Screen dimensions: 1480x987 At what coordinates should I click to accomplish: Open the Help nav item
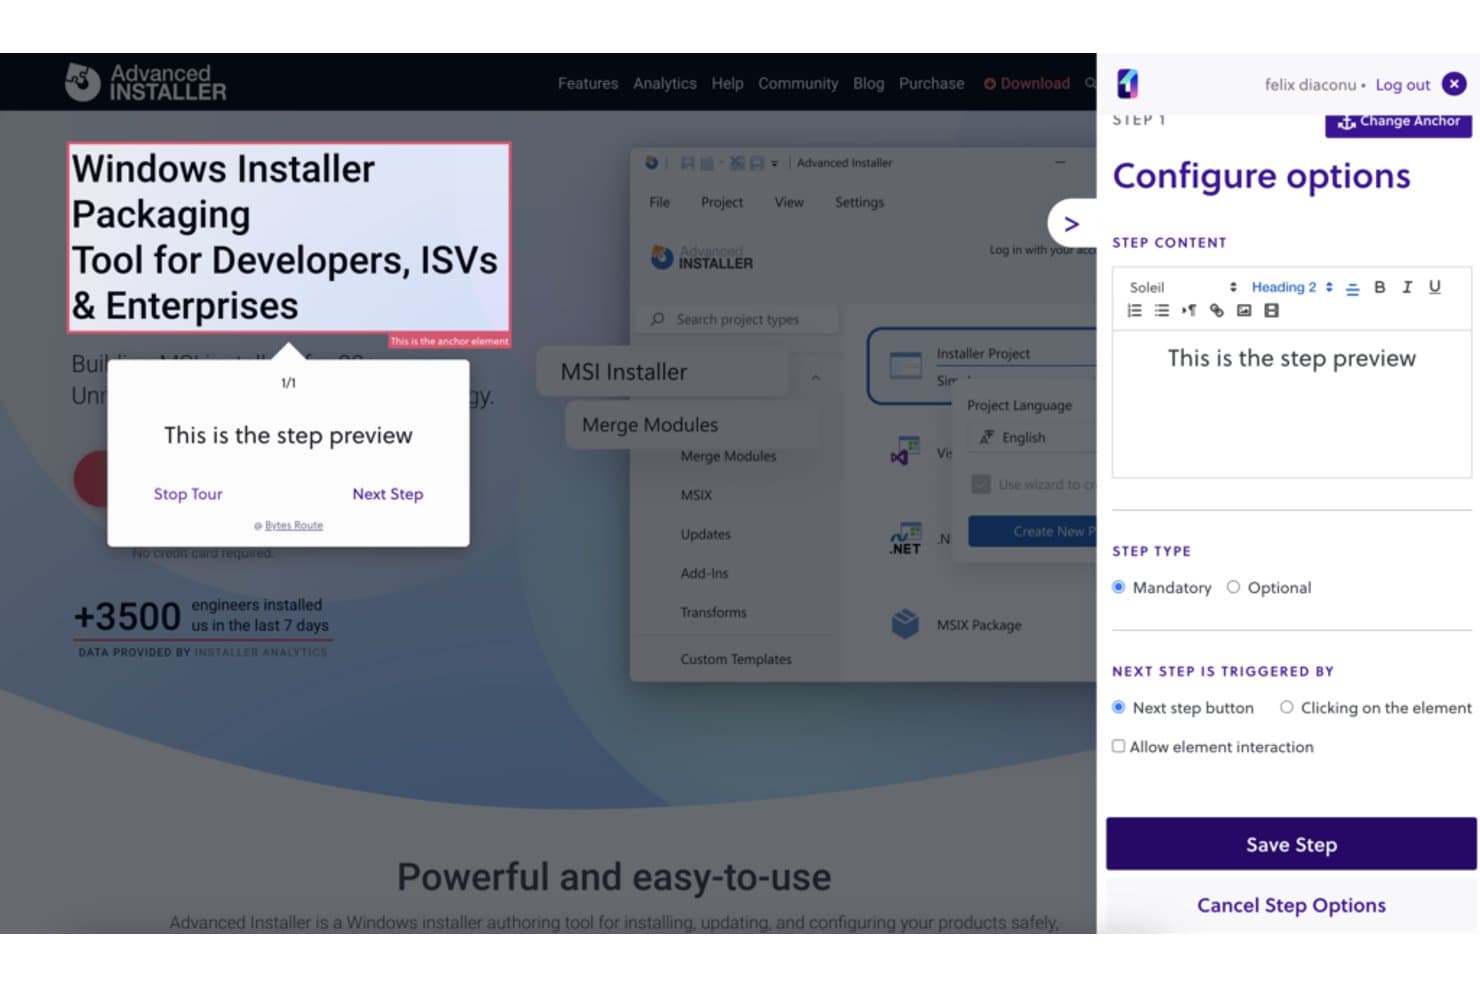click(727, 83)
